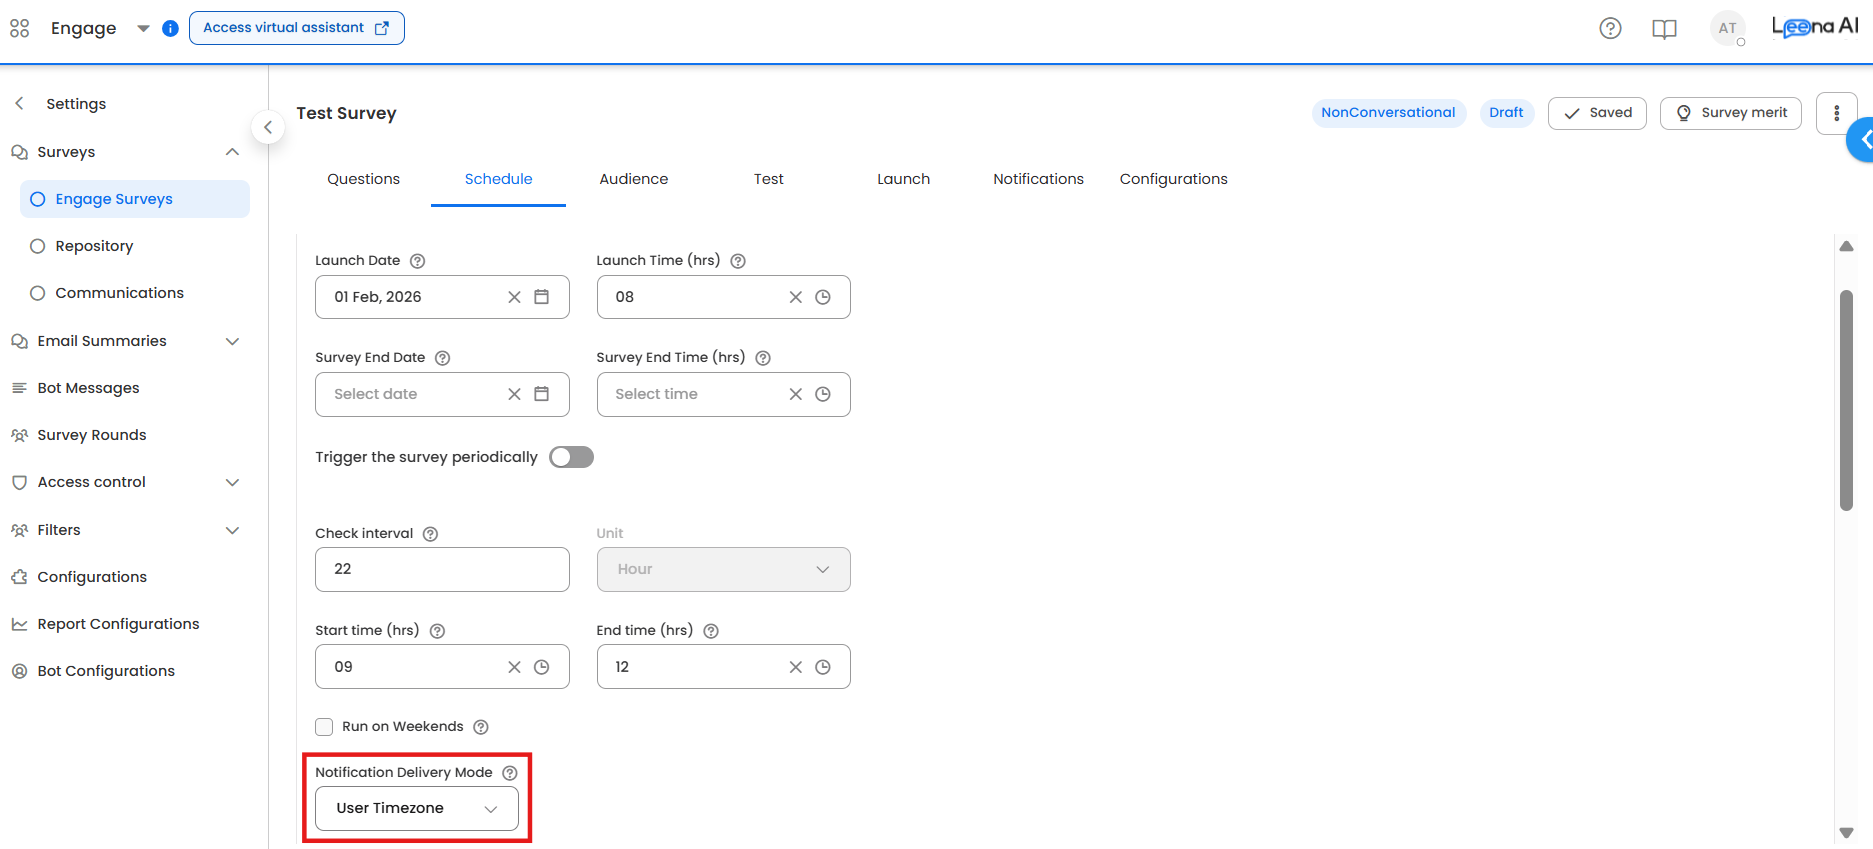The height and width of the screenshot is (849, 1873).
Task: Clear the Start time value
Action: 514,667
